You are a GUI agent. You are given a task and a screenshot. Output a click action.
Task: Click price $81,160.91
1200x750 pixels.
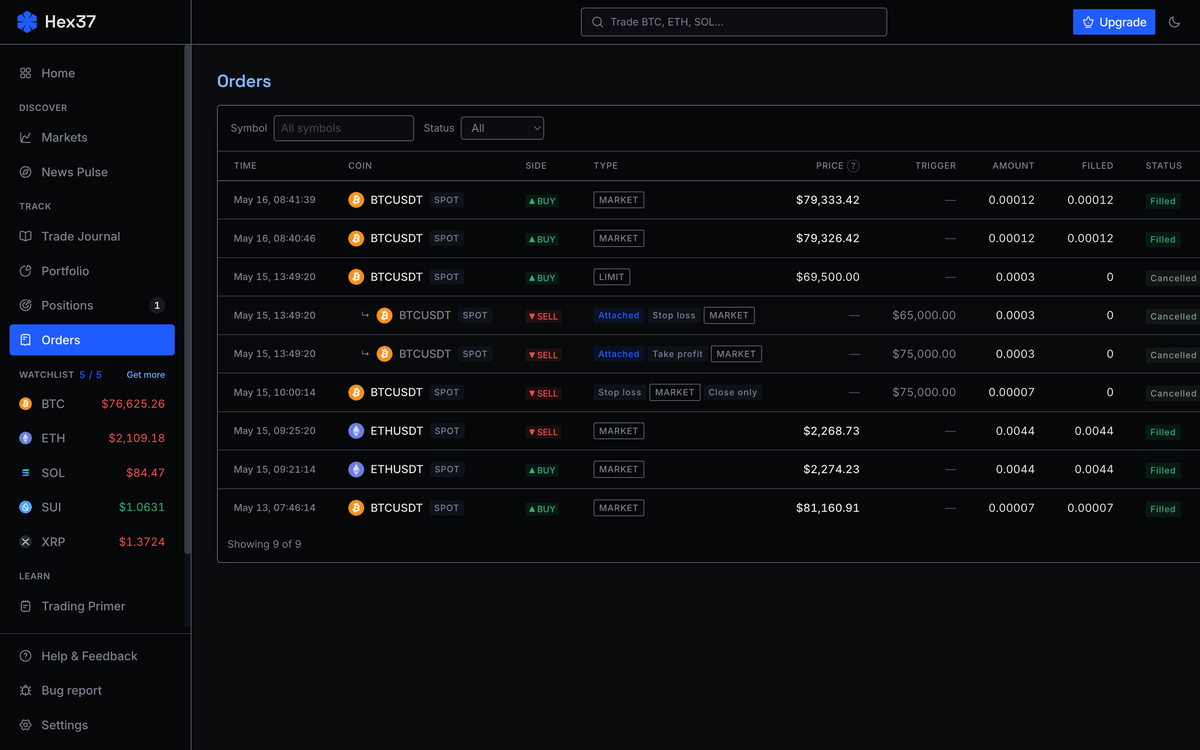[828, 508]
